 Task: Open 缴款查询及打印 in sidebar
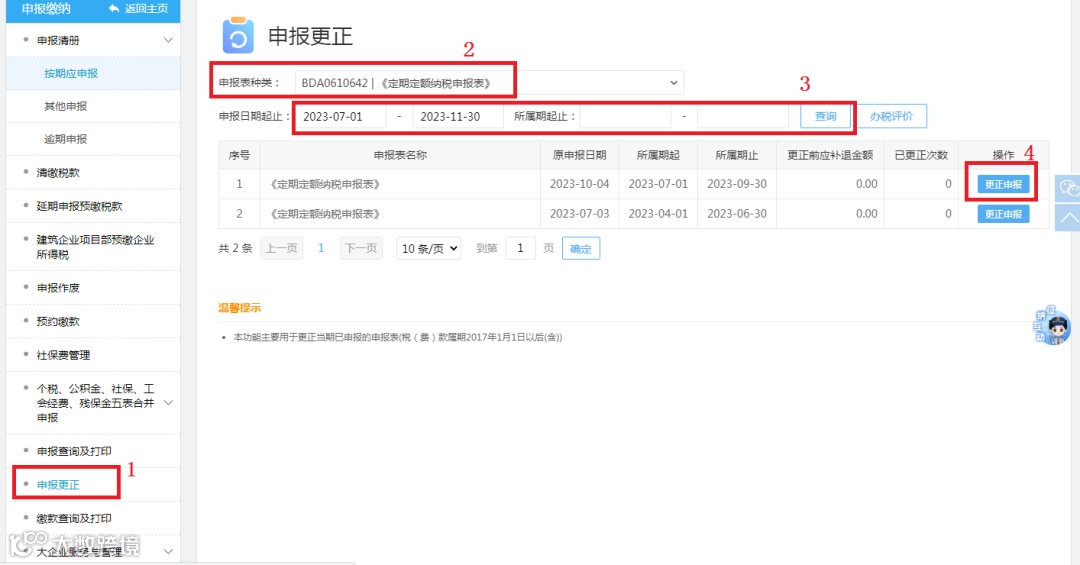point(74,518)
